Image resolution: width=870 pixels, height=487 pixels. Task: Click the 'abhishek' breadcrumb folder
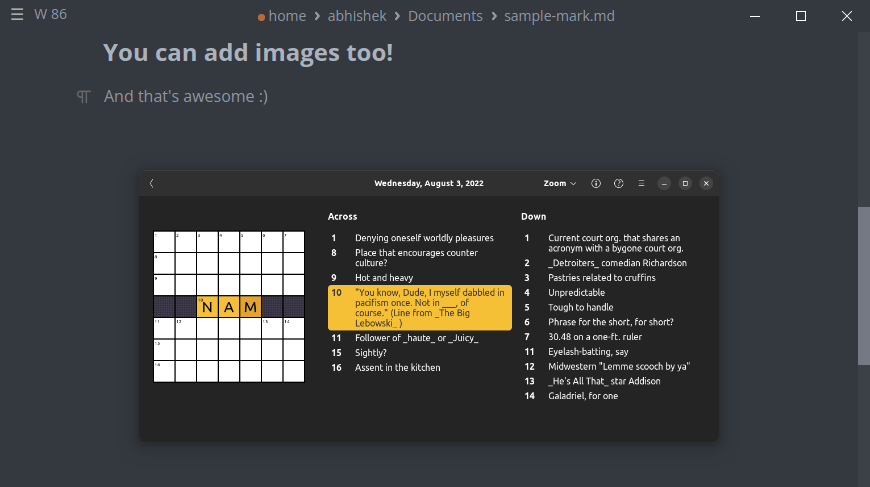click(357, 16)
